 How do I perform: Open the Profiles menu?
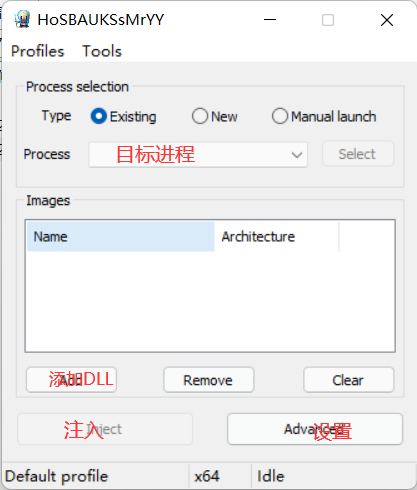click(x=37, y=51)
